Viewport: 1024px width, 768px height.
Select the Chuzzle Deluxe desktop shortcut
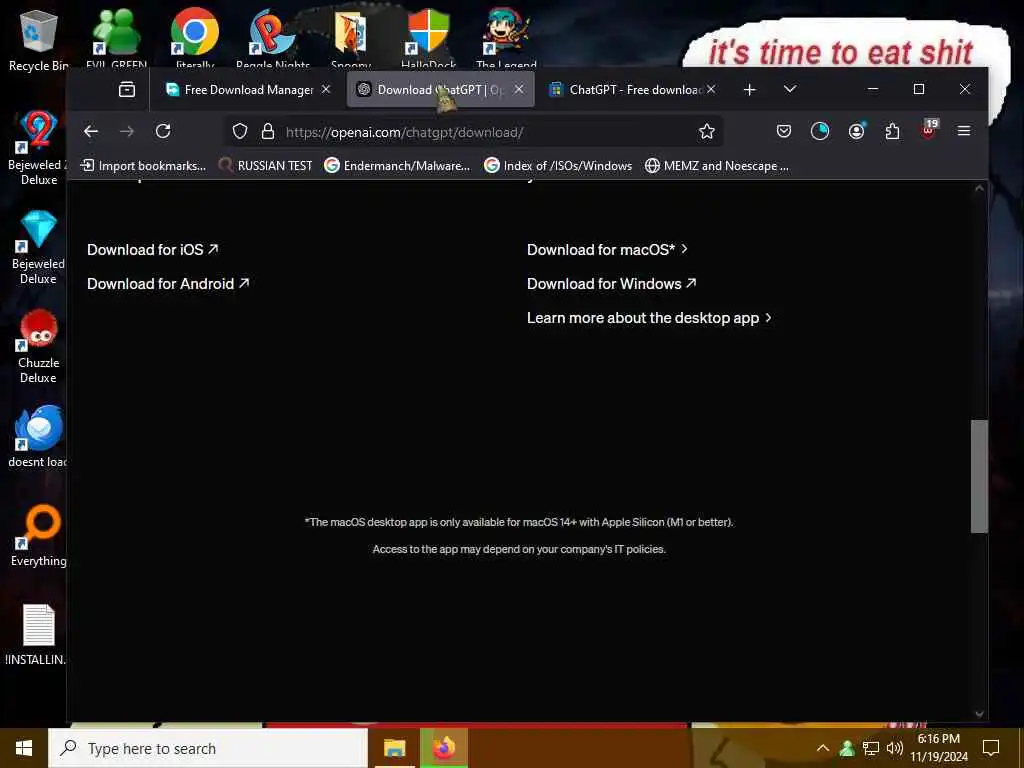pyautogui.click(x=38, y=347)
